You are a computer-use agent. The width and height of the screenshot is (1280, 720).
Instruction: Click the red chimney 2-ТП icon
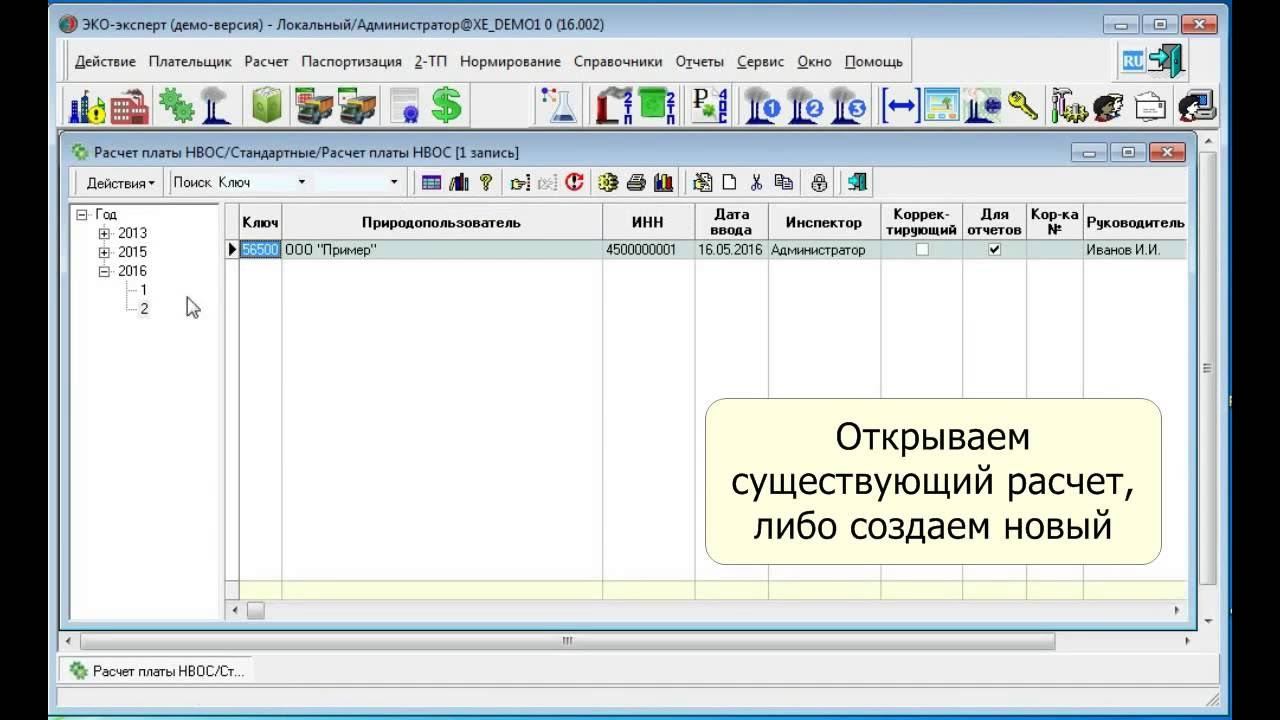tap(613, 105)
